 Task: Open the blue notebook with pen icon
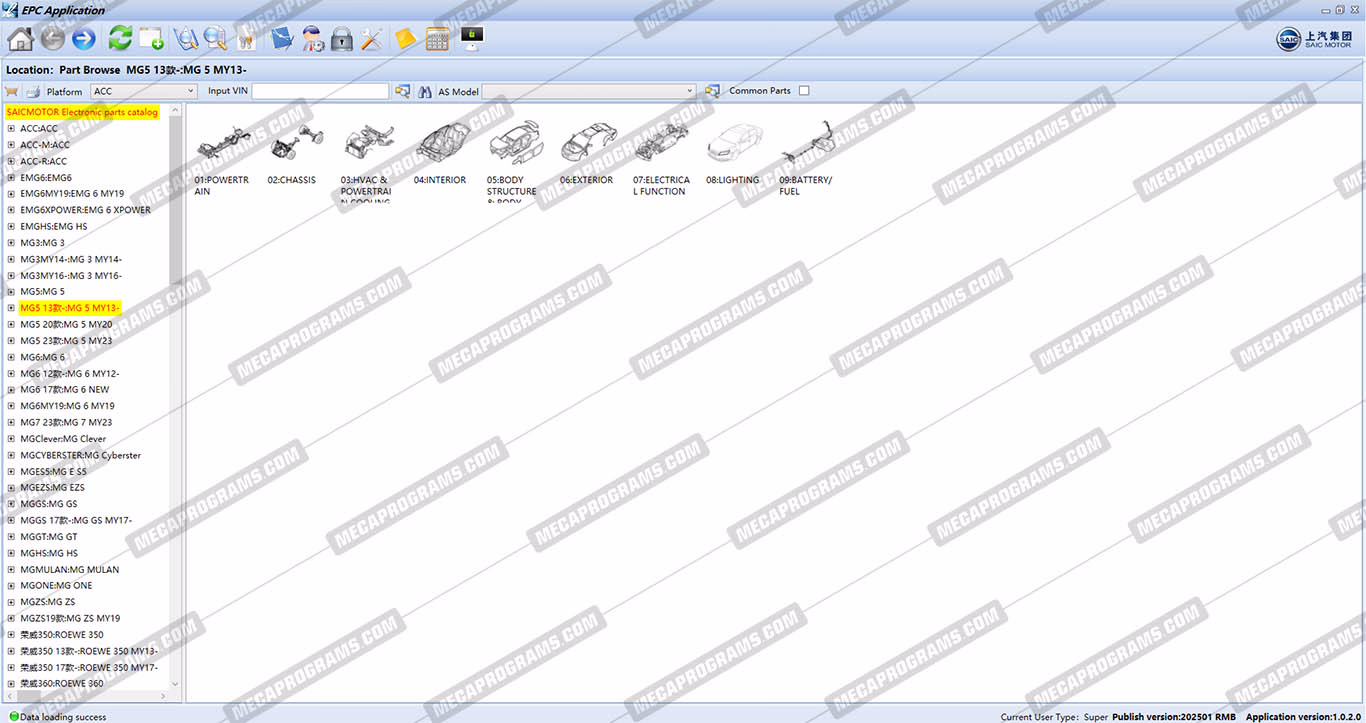coord(282,39)
